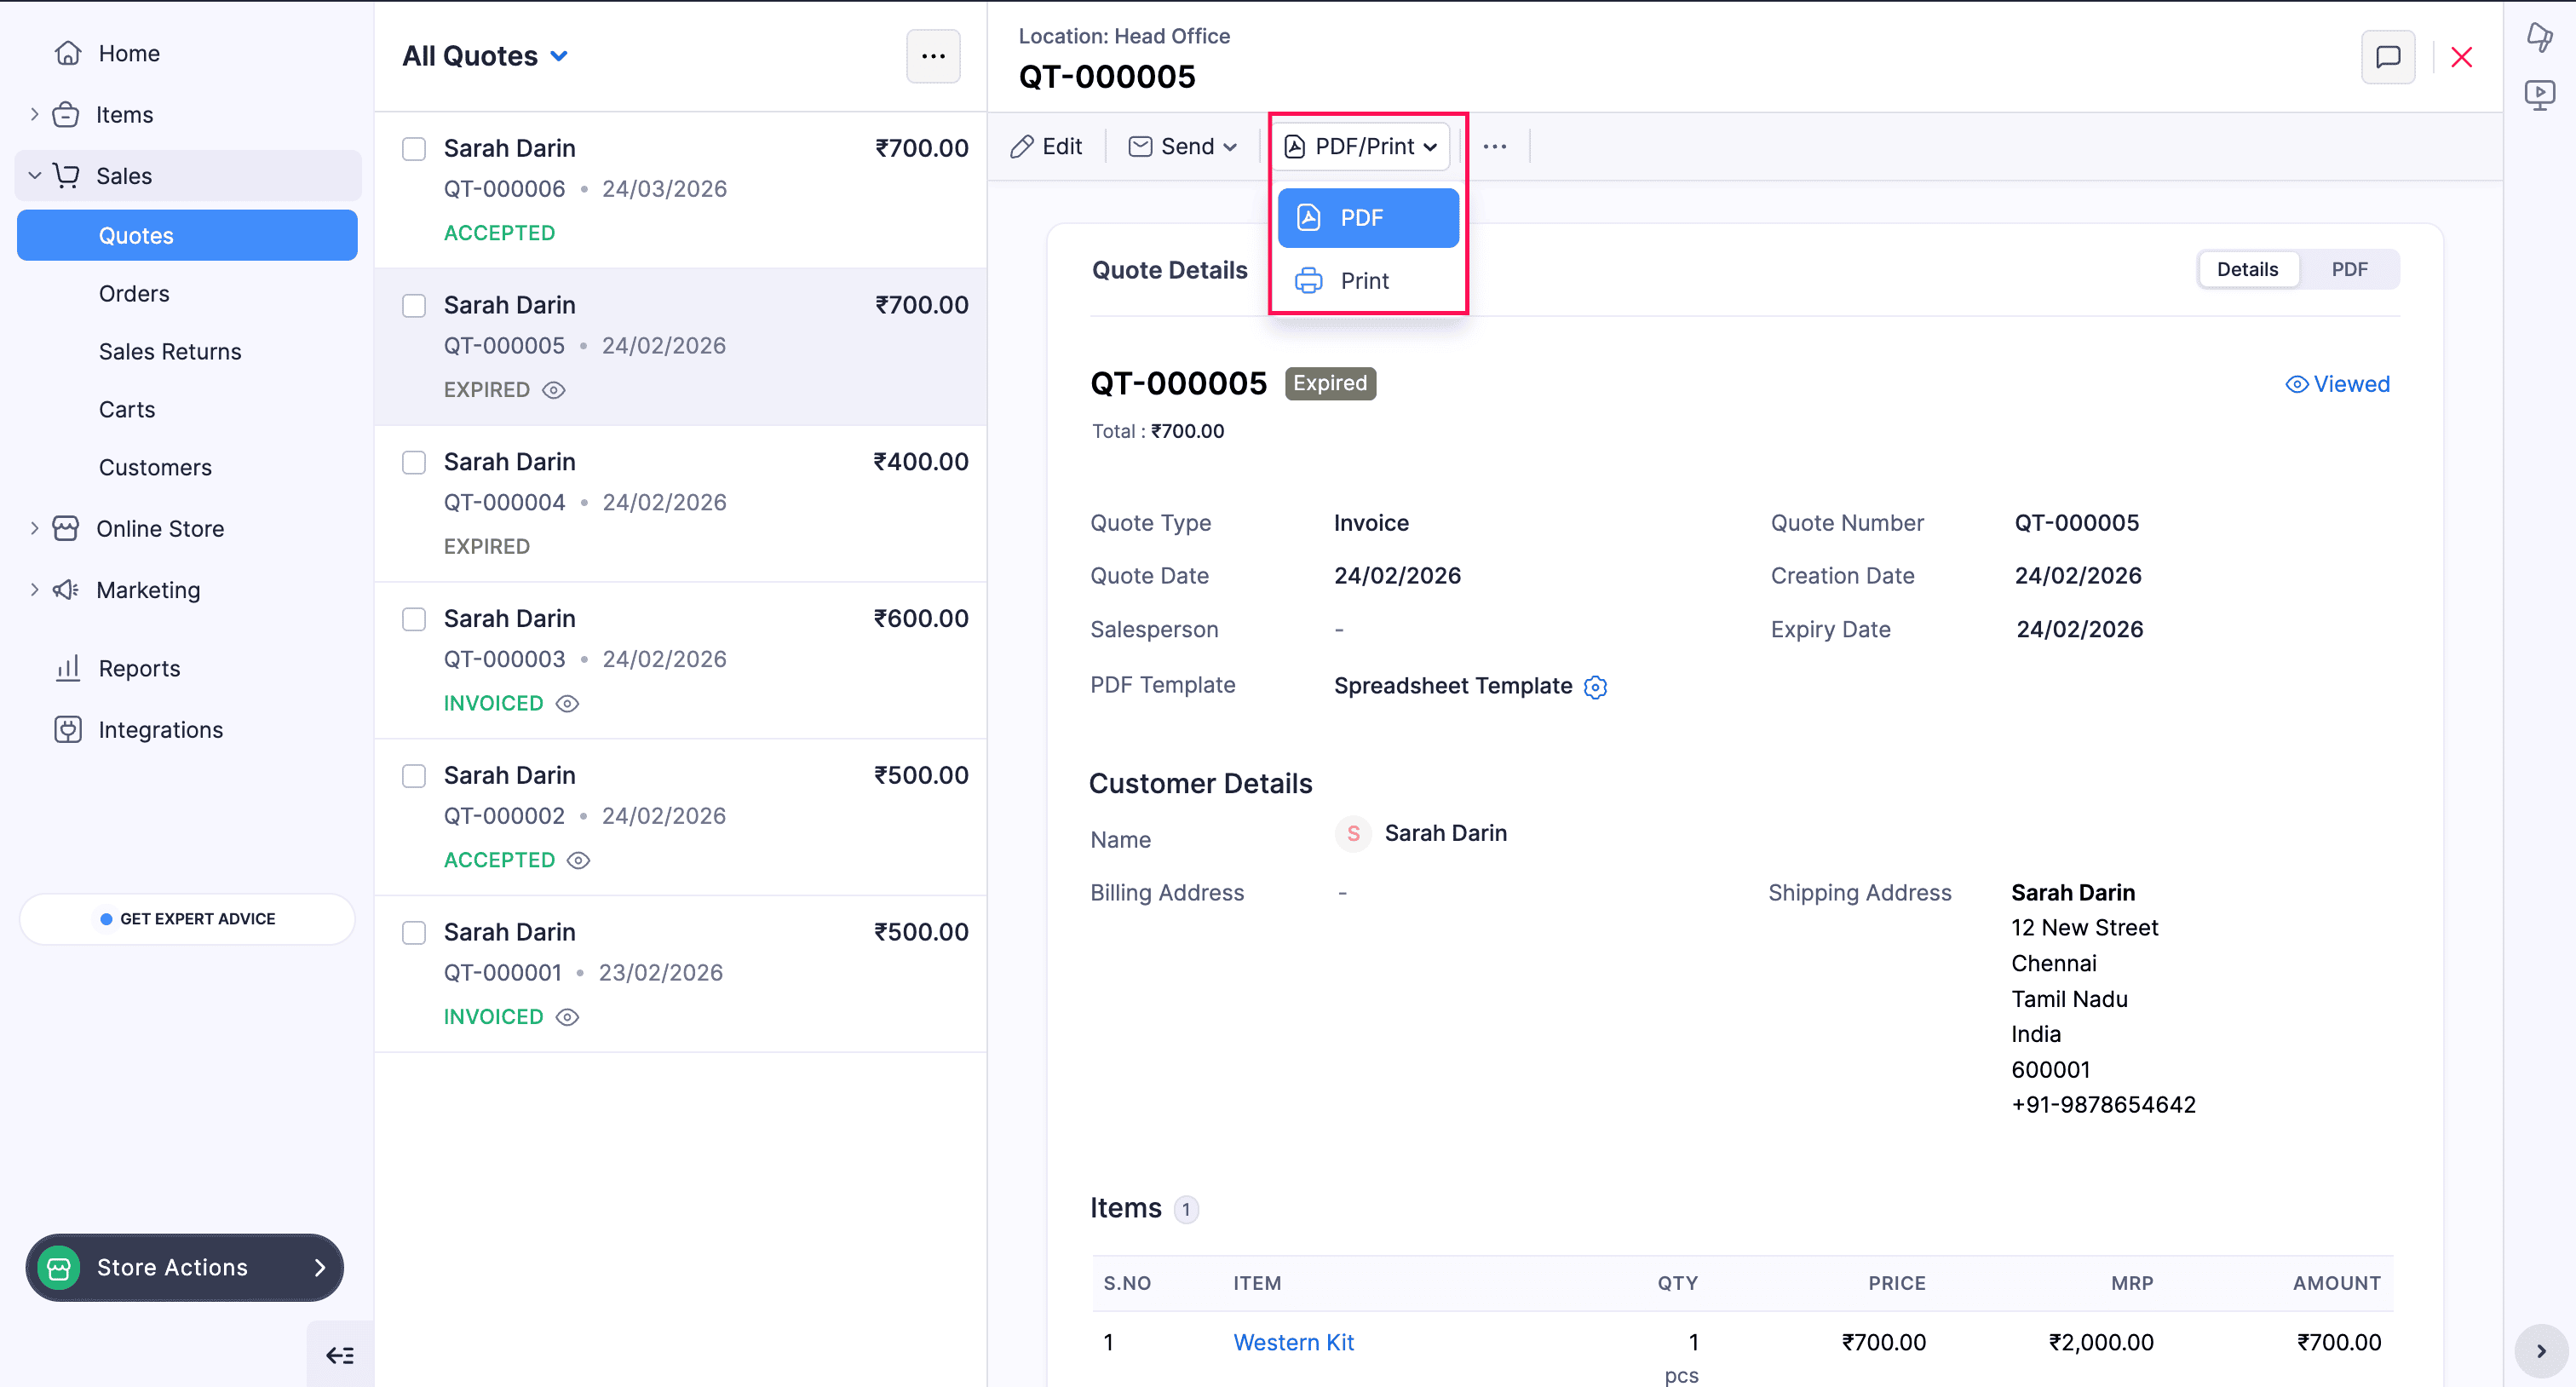The image size is (2576, 1387).
Task: Open Reports from the sidebar
Action: pos(139,668)
